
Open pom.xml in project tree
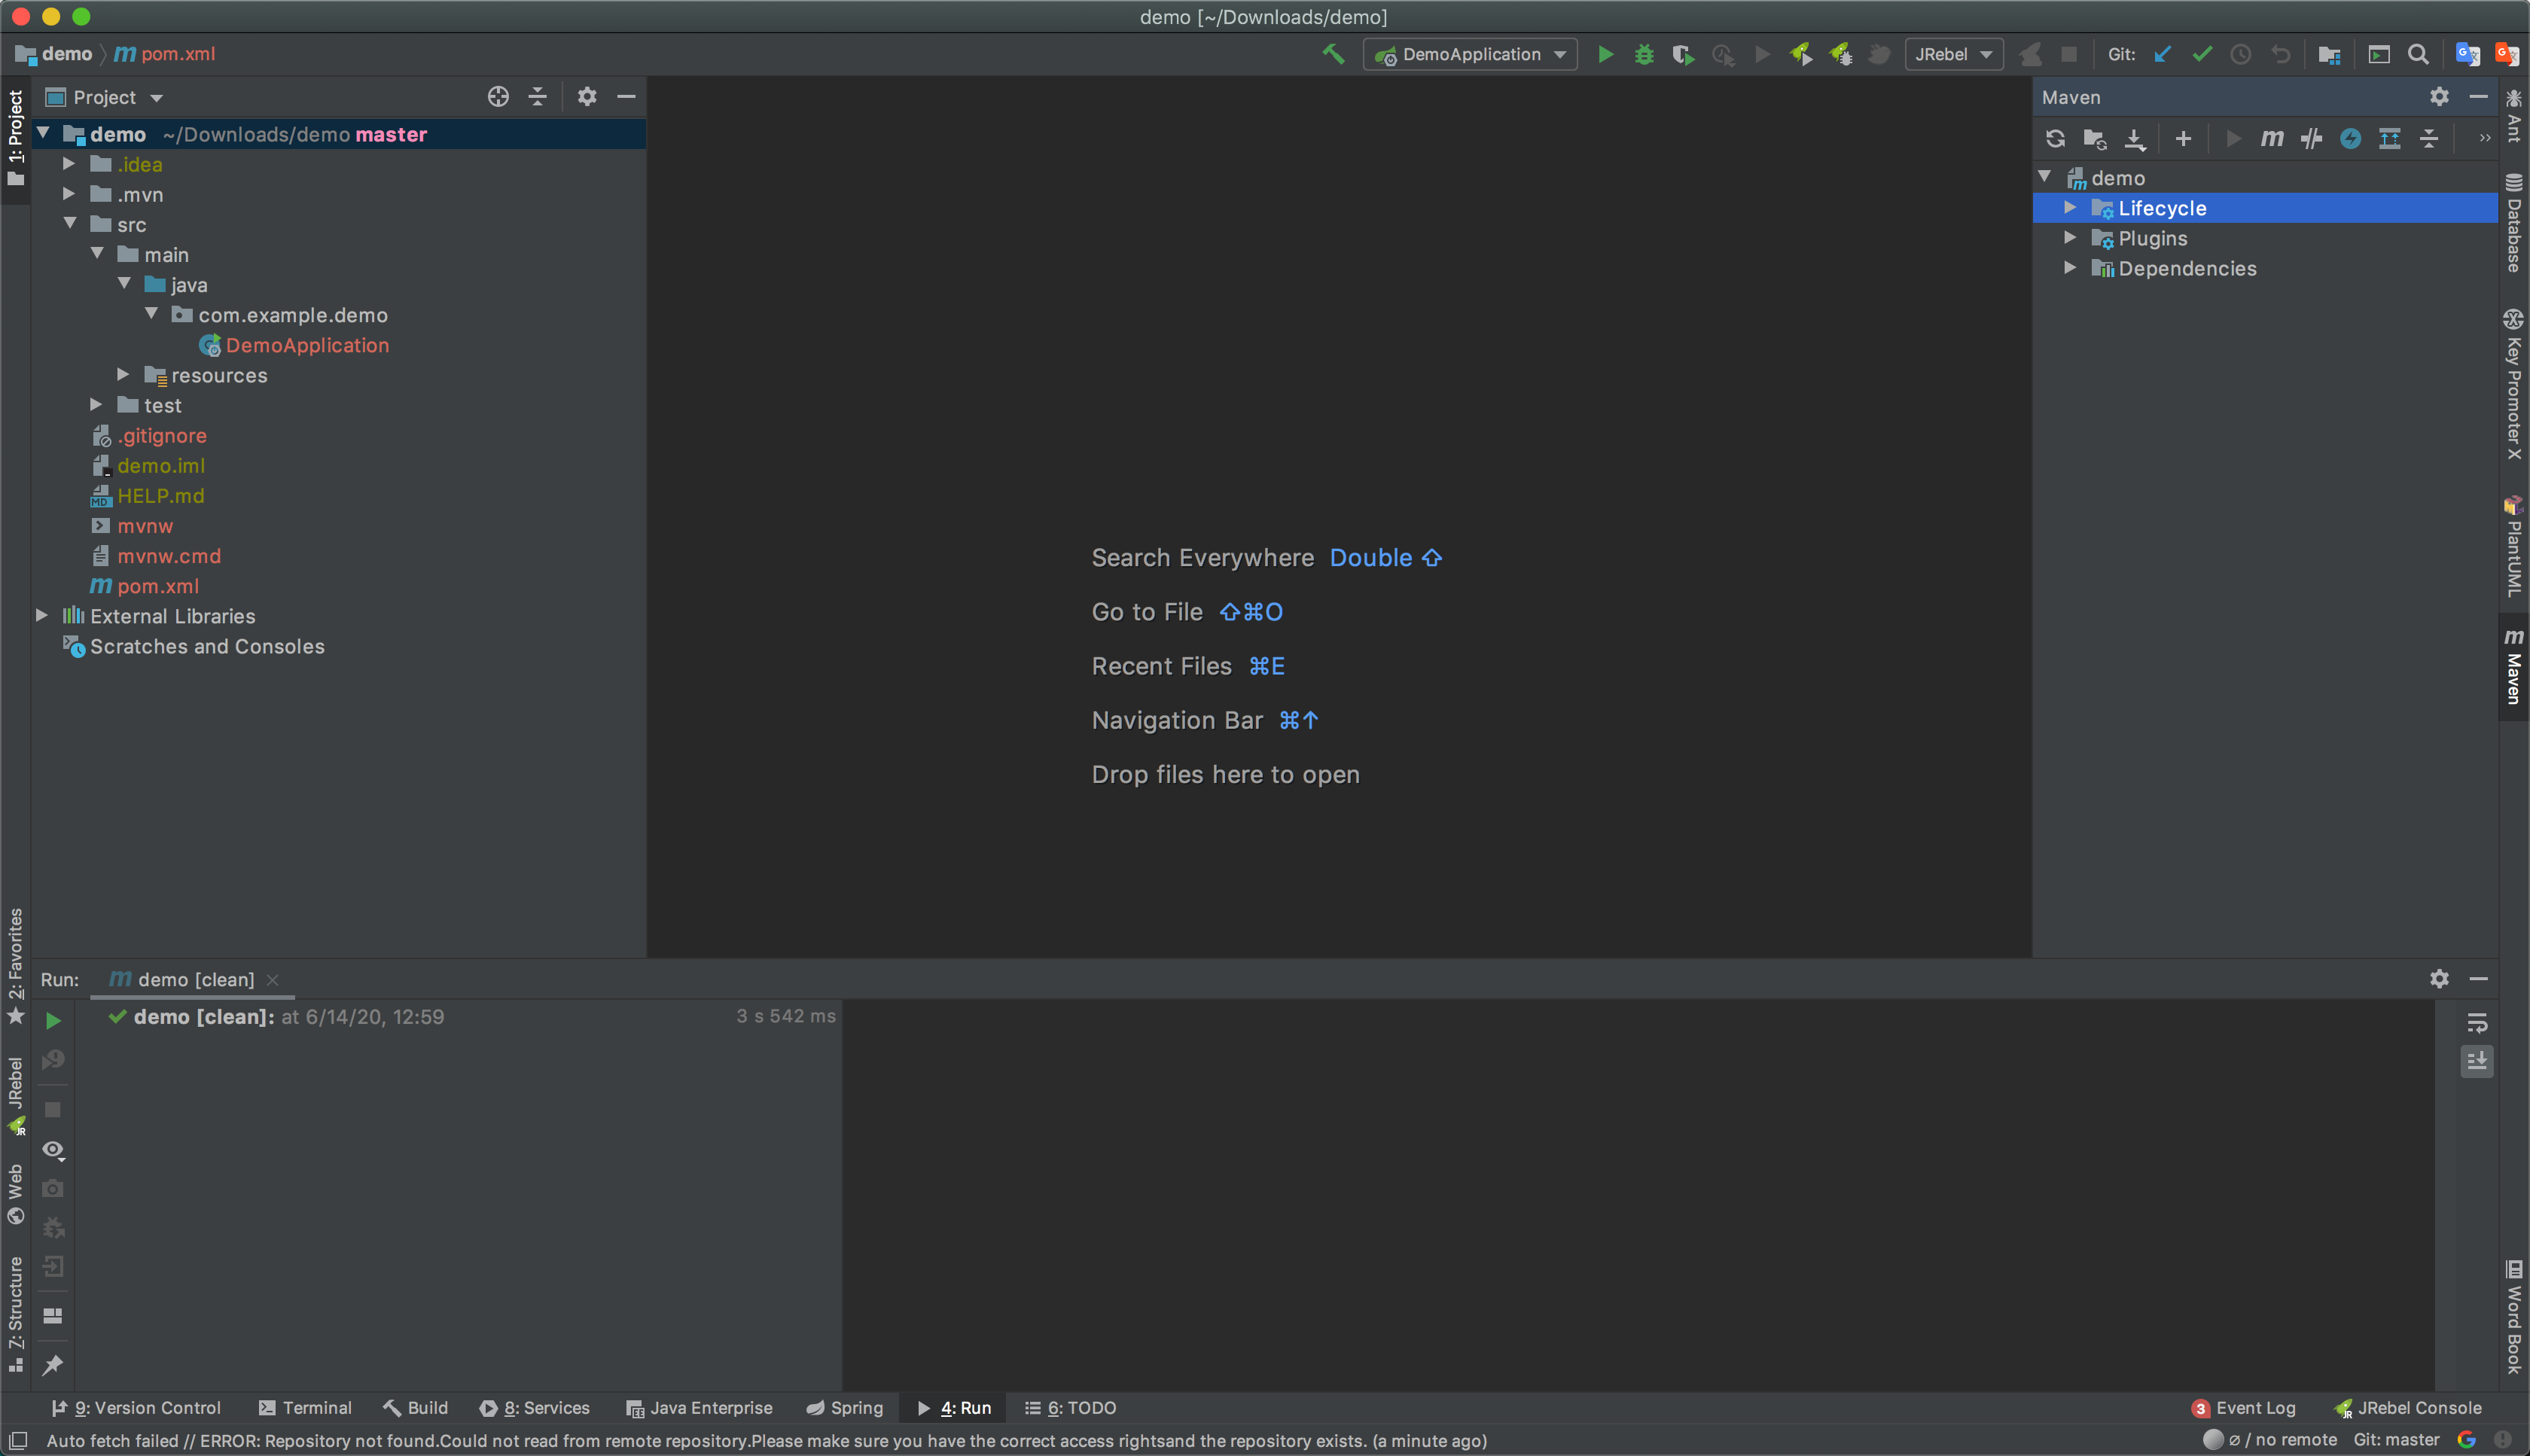(x=157, y=586)
